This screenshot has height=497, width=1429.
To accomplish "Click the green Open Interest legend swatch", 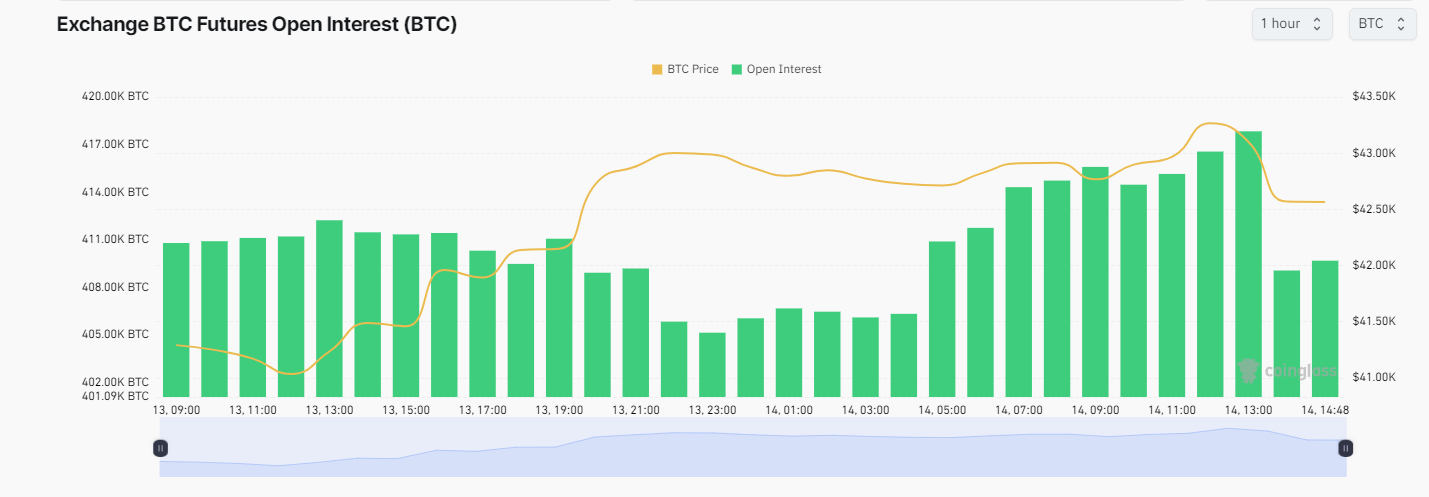I will click(x=737, y=69).
